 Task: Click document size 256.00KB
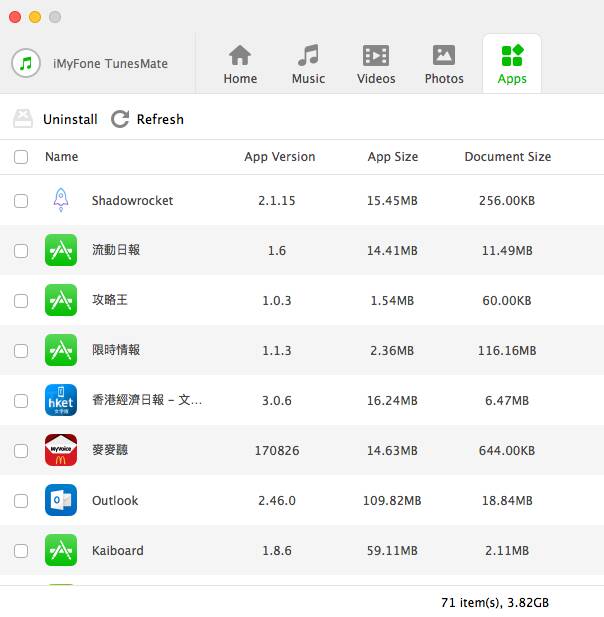(507, 201)
